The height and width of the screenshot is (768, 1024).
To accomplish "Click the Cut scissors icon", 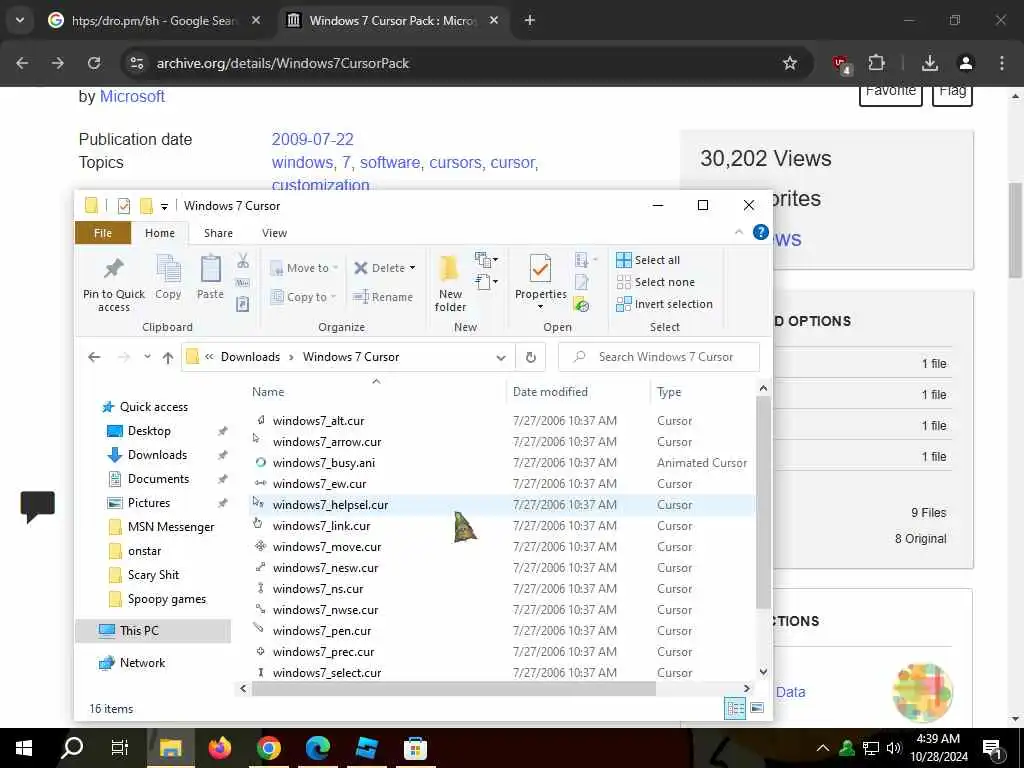I will [x=242, y=261].
